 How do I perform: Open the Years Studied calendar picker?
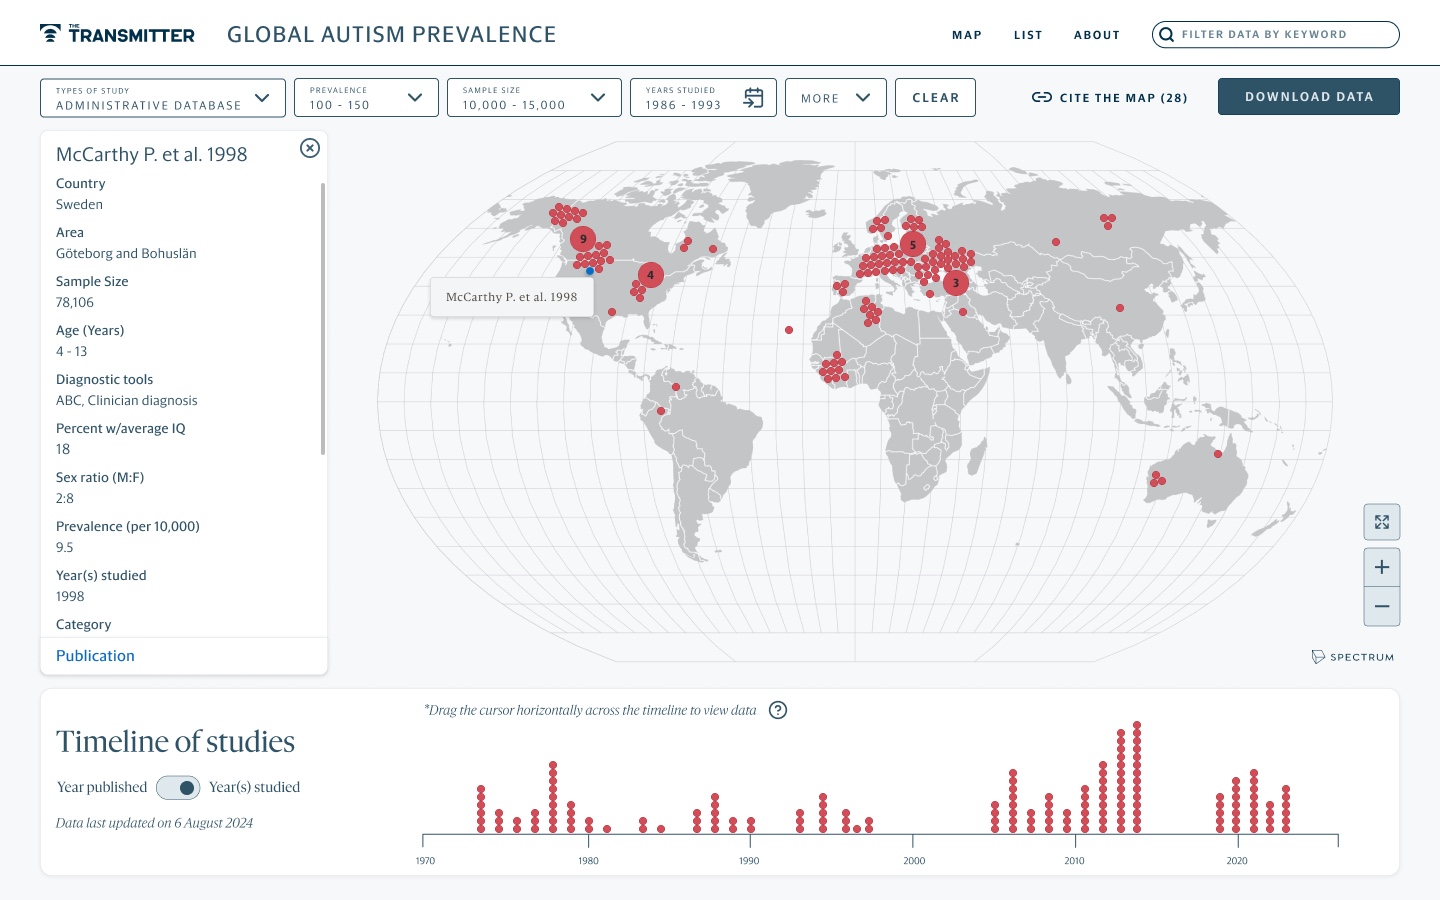tap(754, 97)
